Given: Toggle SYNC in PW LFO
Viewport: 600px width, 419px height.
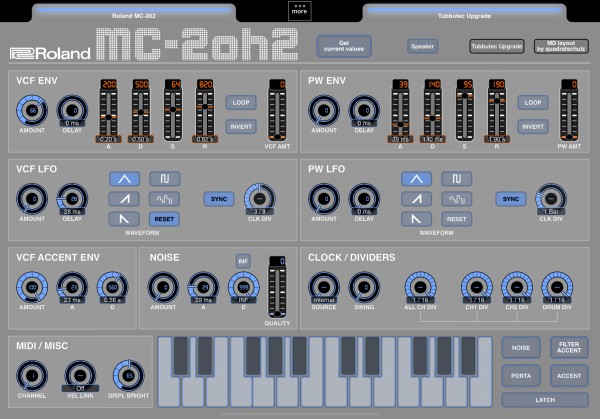Looking at the screenshot, I should pyautogui.click(x=511, y=199).
